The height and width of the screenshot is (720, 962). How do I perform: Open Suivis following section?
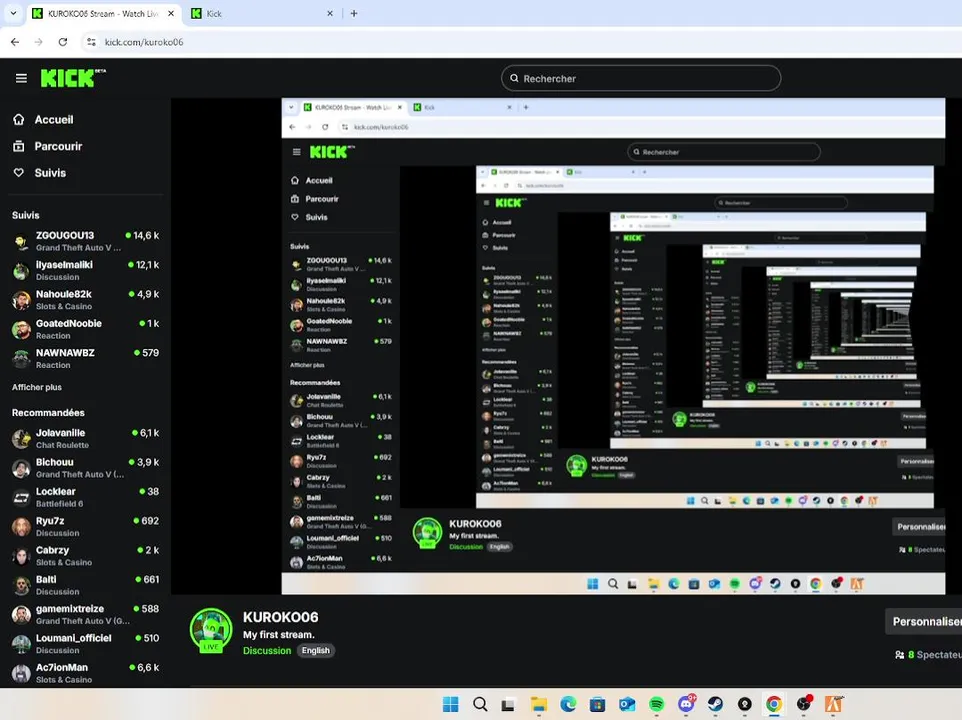click(x=50, y=173)
